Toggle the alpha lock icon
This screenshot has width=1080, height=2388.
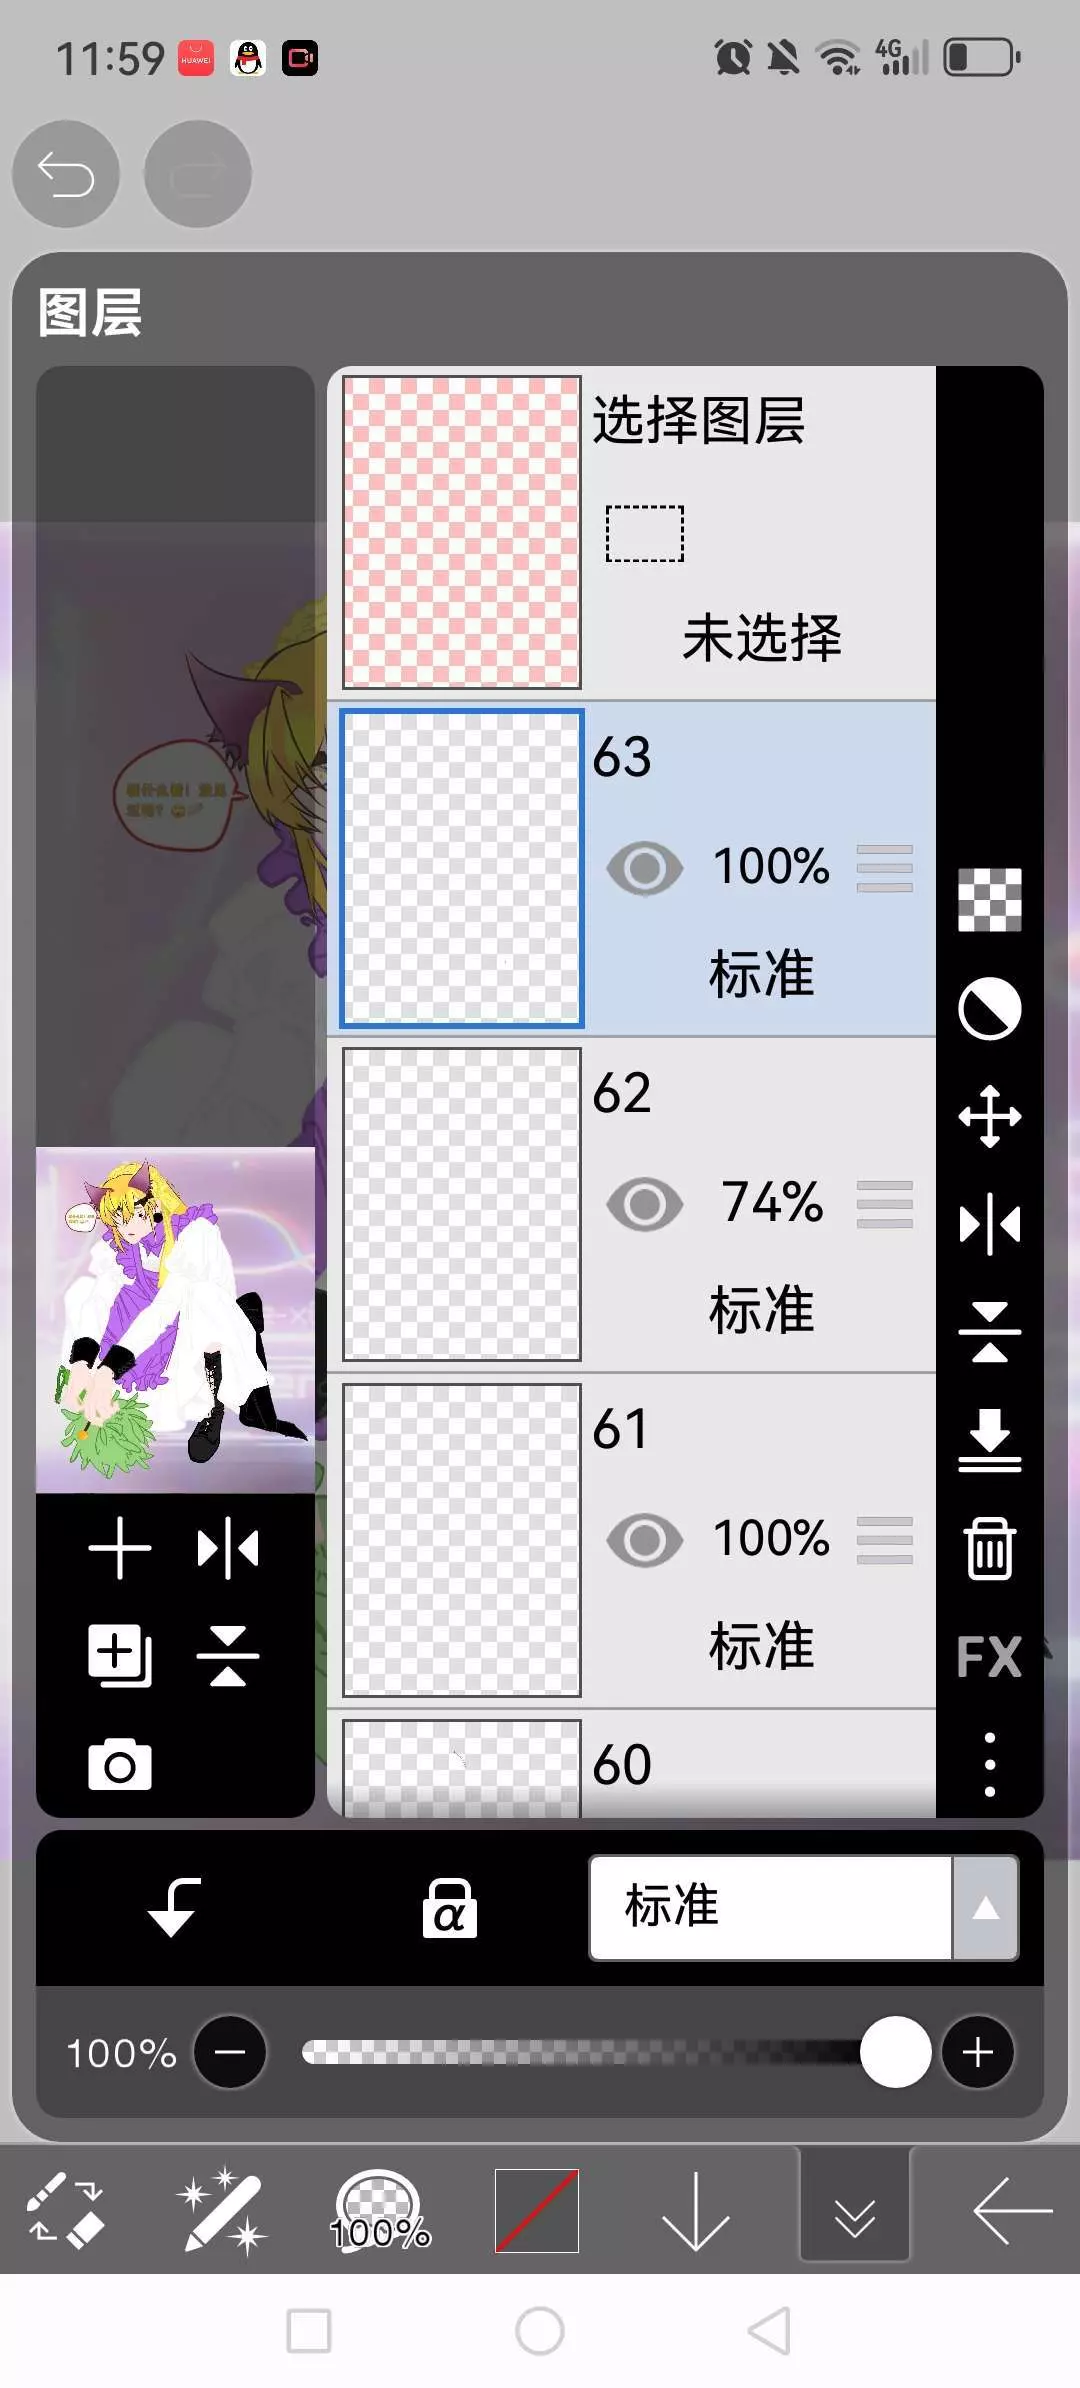click(449, 1908)
